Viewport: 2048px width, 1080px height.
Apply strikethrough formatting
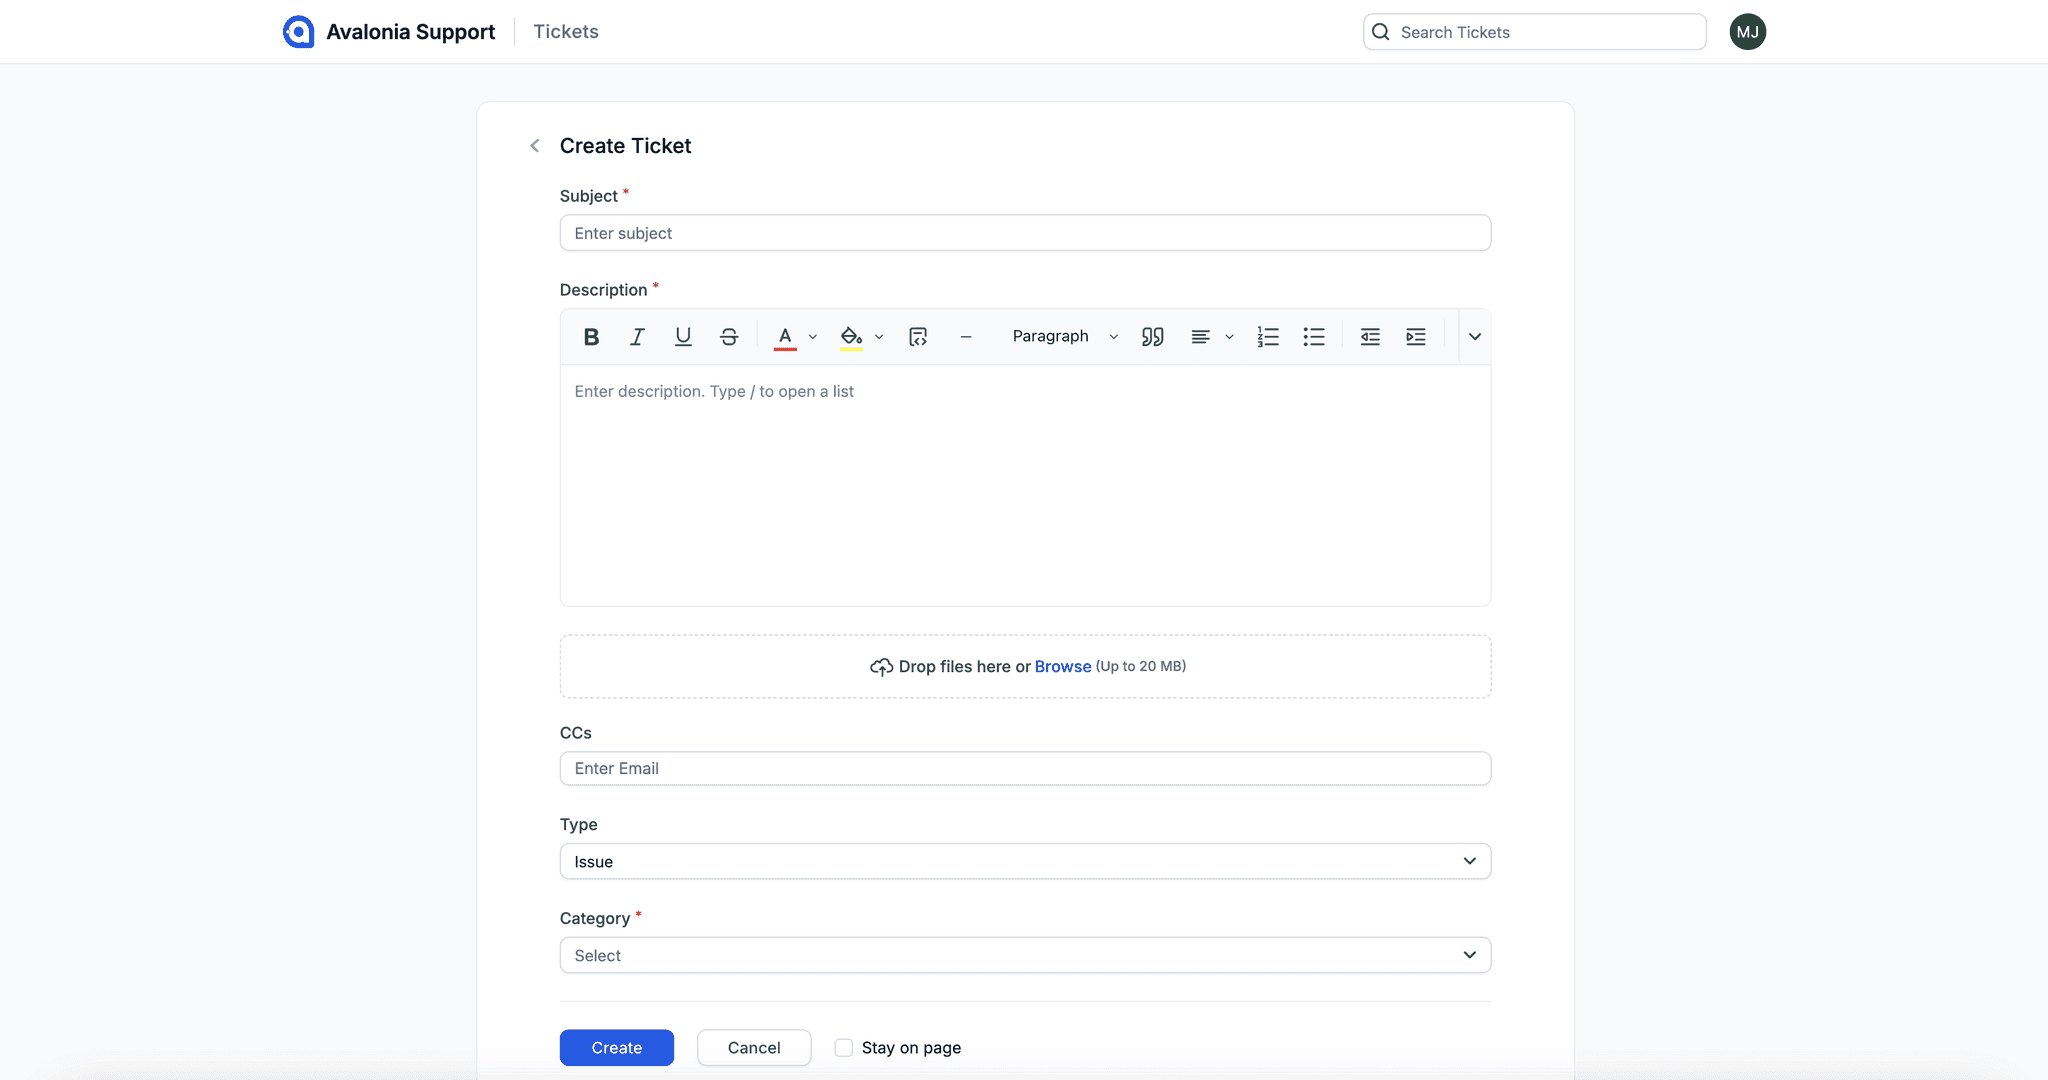pos(729,336)
